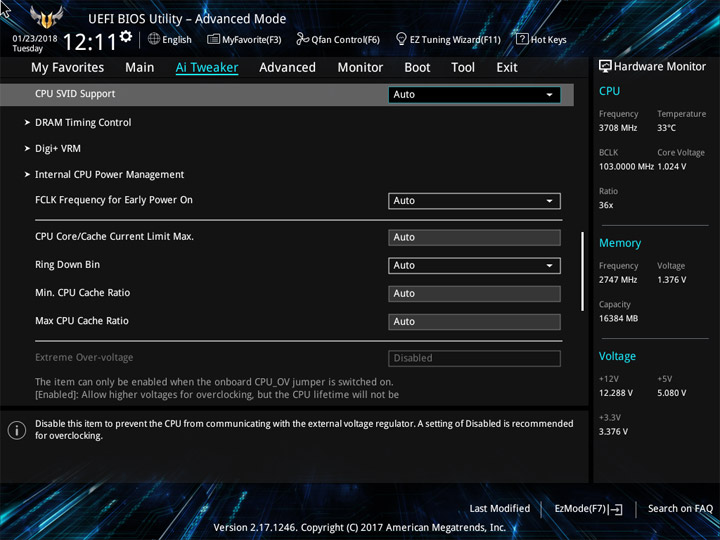The width and height of the screenshot is (720, 540).
Task: Go to the Exit tab
Action: (507, 68)
